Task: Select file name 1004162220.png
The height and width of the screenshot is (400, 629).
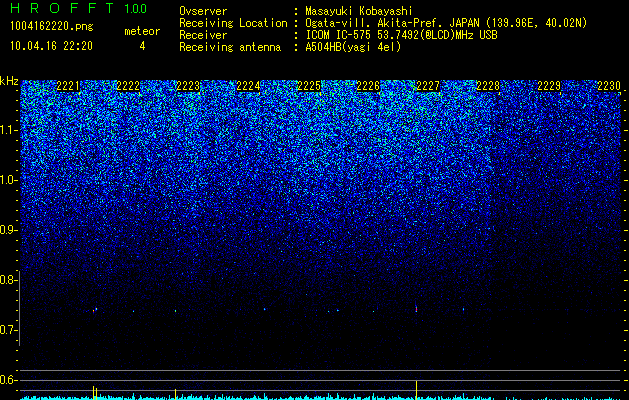Action: coord(52,27)
